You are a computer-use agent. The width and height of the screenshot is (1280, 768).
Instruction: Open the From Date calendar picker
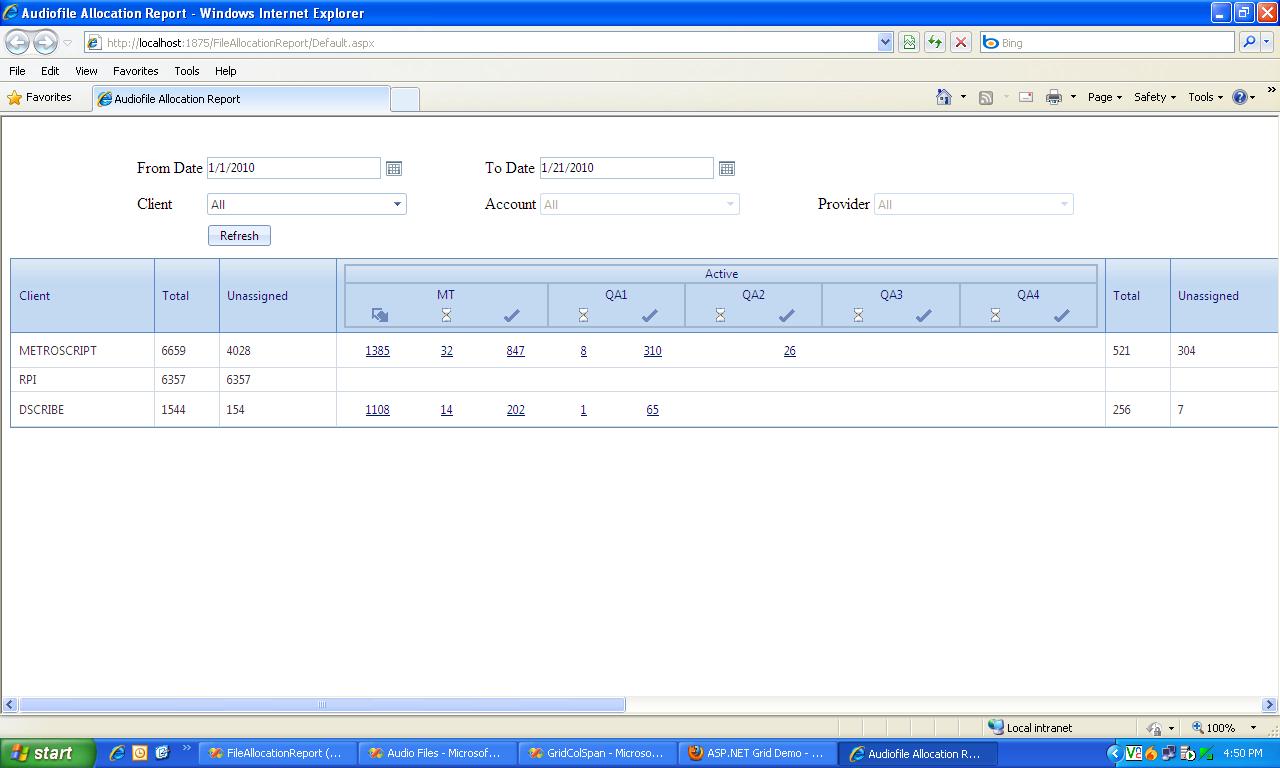tap(394, 168)
